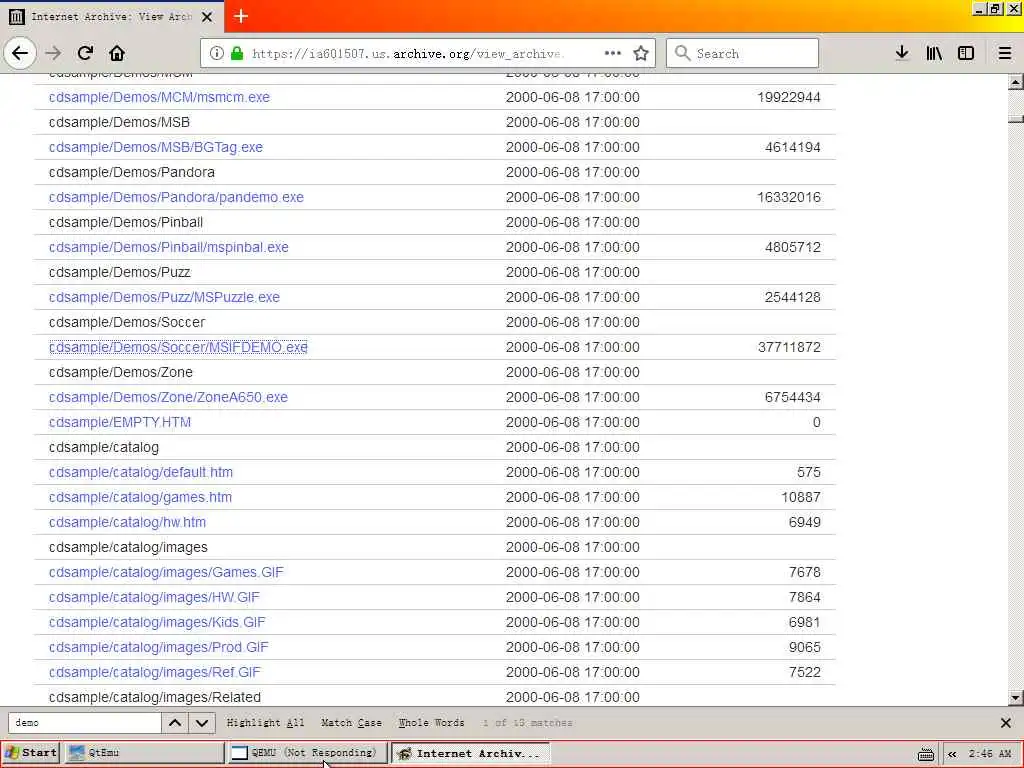
Task: Open cdsample/Demos/Pinball/mspinbal.exe link
Action: (168, 247)
